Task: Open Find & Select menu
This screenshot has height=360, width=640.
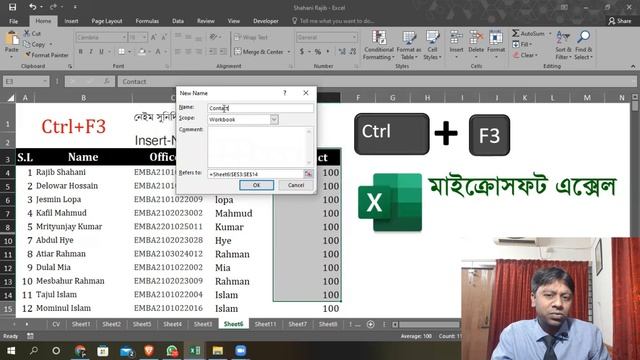Action: coord(584,45)
